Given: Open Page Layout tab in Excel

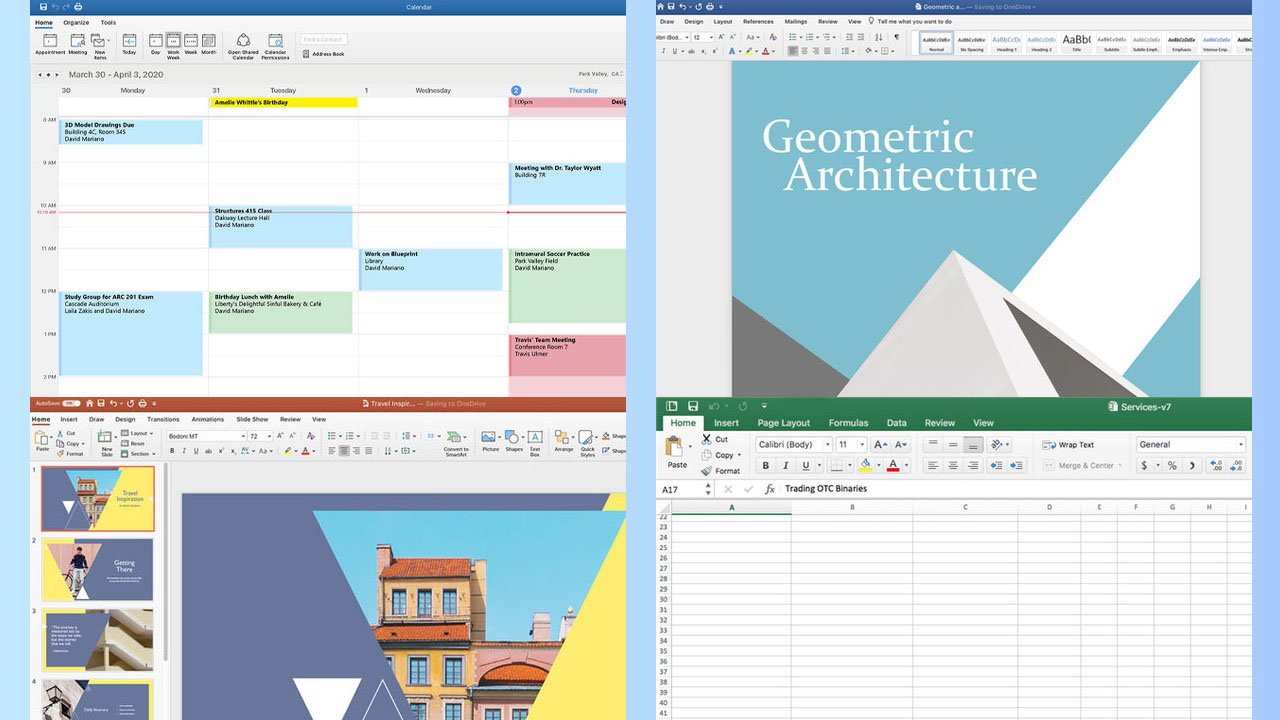Looking at the screenshot, I should coord(783,423).
